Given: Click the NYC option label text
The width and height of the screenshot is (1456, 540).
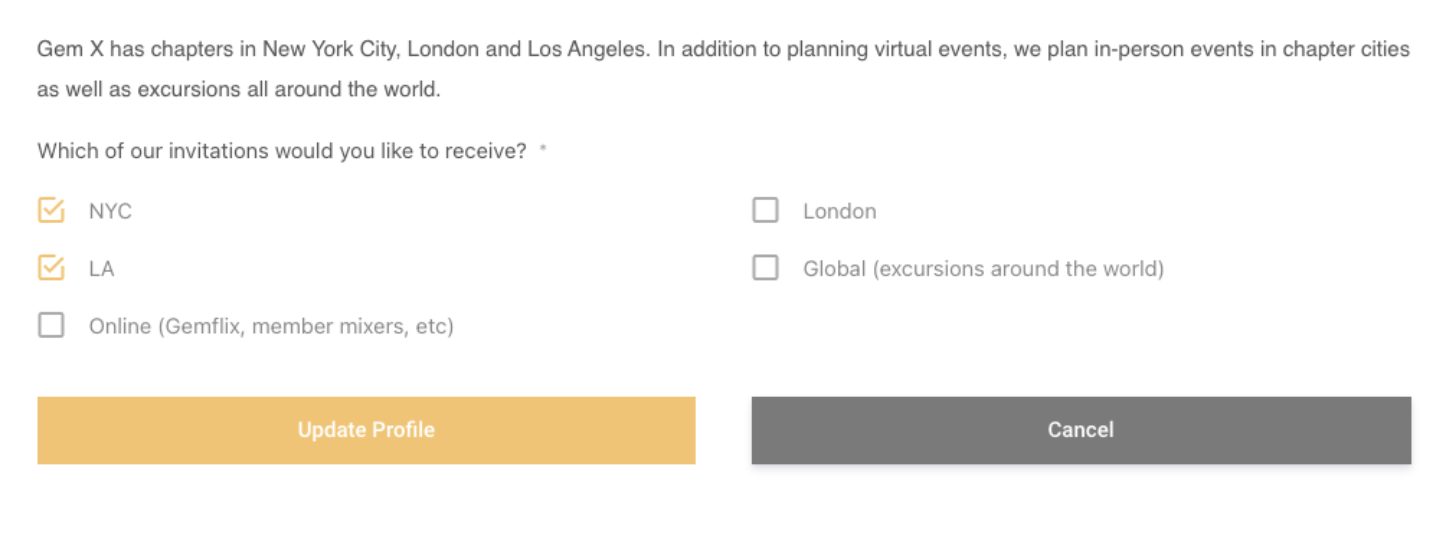Looking at the screenshot, I should 110,212.
